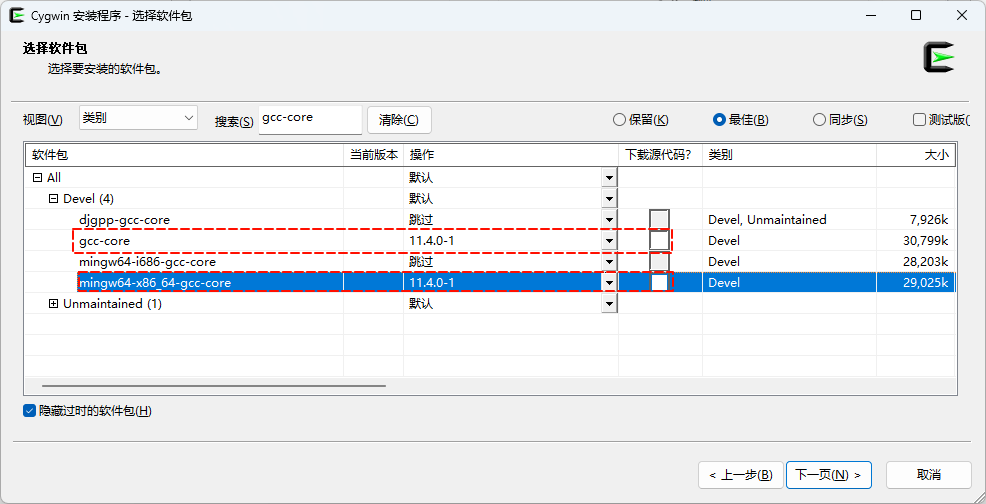Click the 操作 column header

click(x=511, y=155)
